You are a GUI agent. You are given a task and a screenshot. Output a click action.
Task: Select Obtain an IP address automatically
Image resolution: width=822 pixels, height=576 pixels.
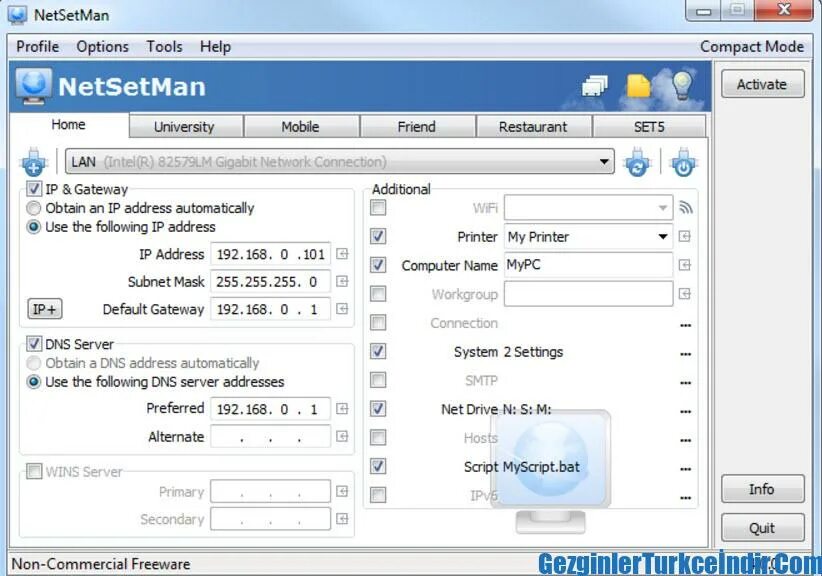[x=34, y=208]
